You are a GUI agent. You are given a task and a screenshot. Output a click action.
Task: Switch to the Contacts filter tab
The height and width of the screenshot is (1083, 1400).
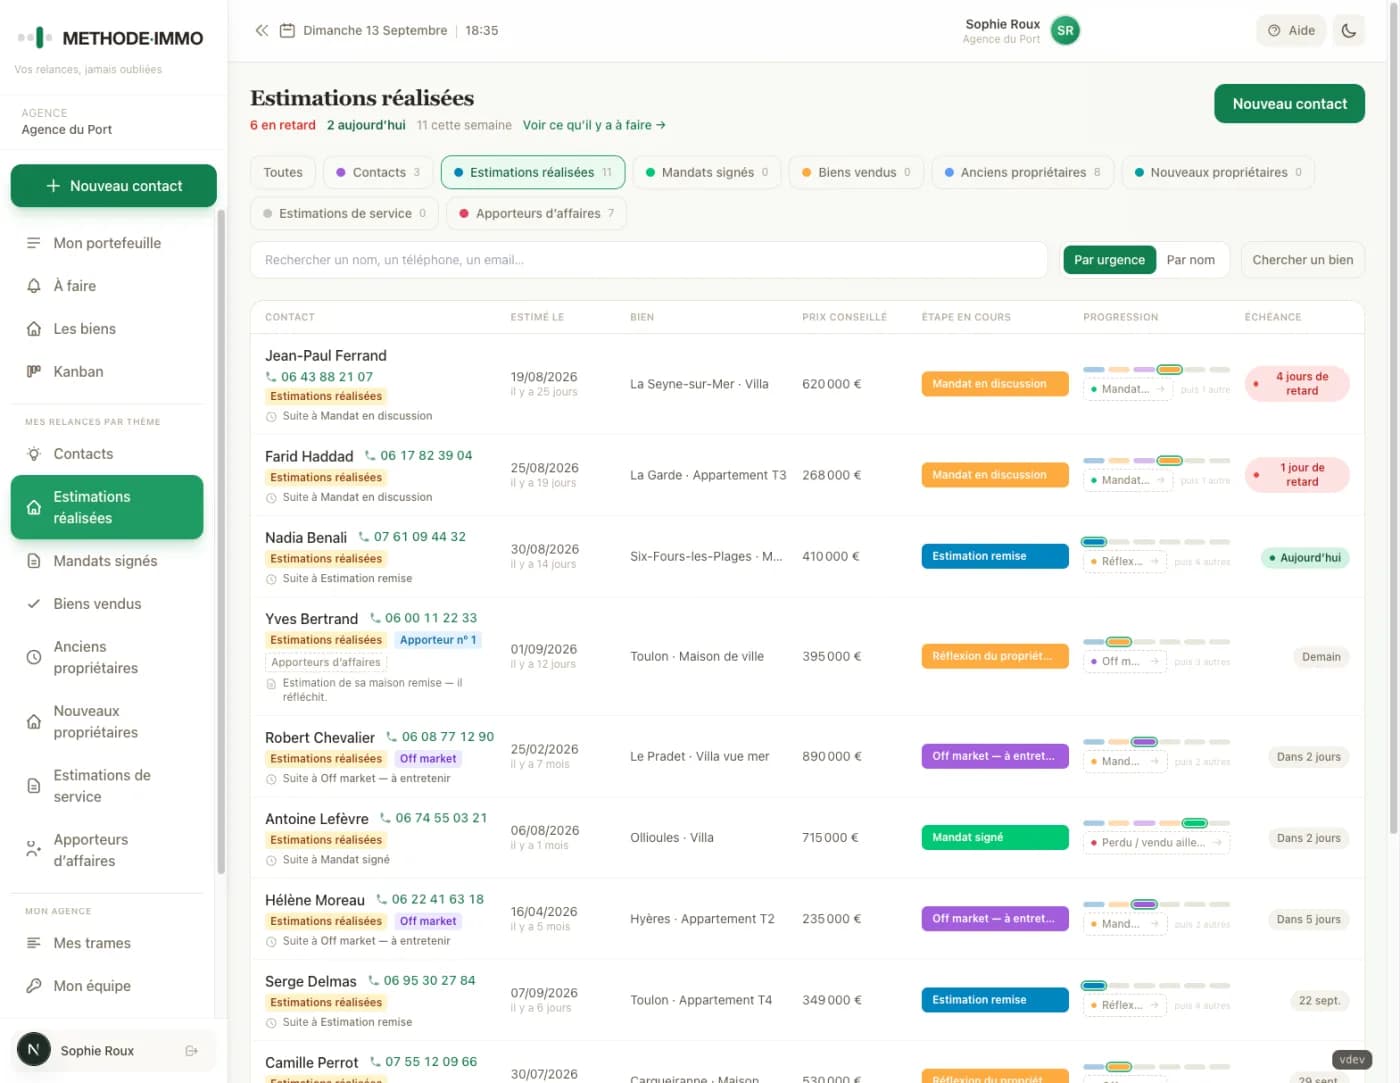coord(378,172)
